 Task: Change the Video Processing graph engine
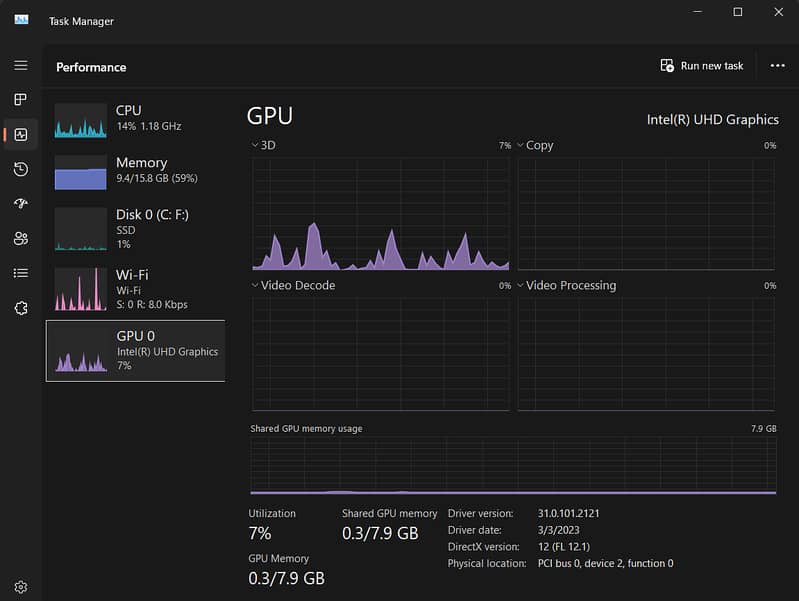(x=522, y=286)
